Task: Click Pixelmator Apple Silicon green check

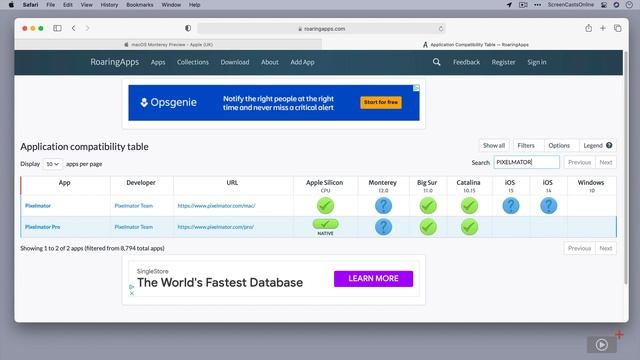Action: click(x=325, y=206)
